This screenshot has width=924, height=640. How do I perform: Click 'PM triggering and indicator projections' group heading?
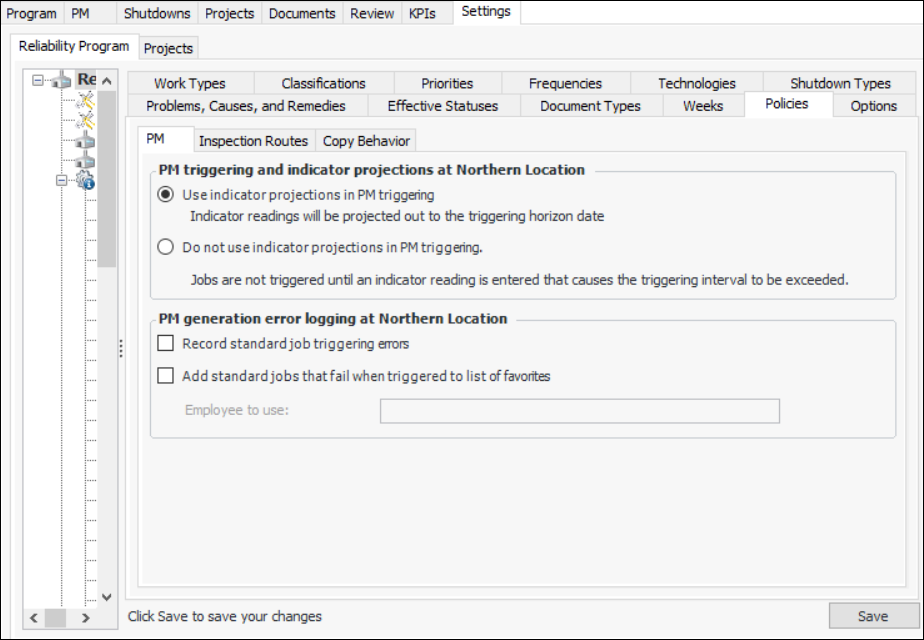372,170
